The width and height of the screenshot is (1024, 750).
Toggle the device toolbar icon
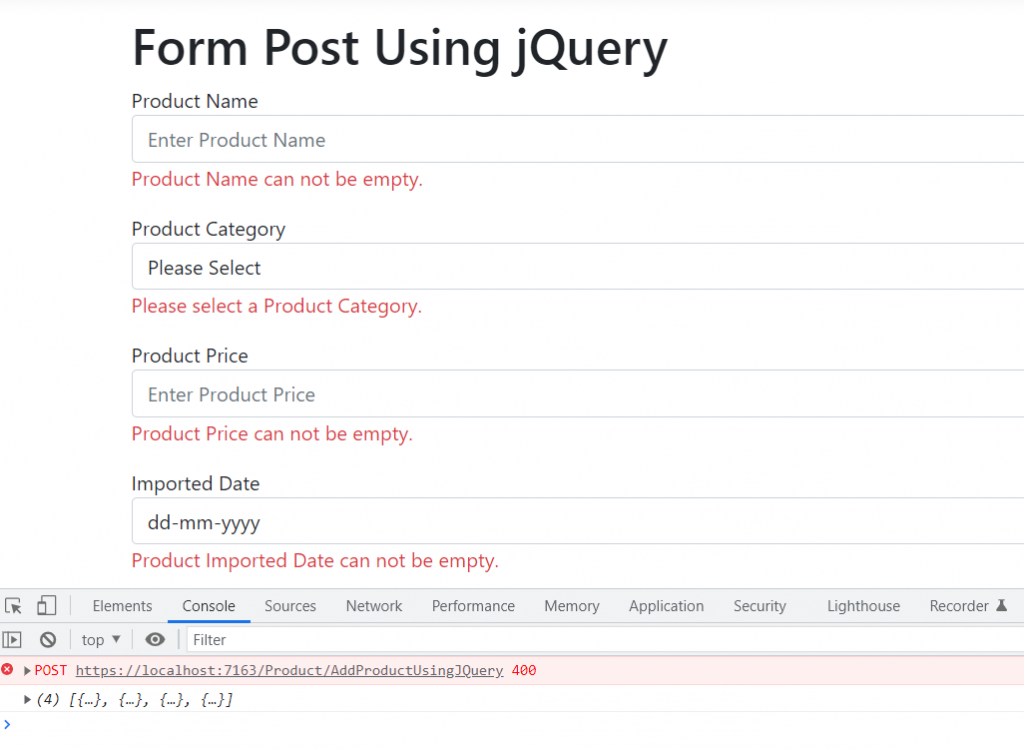tap(46, 606)
